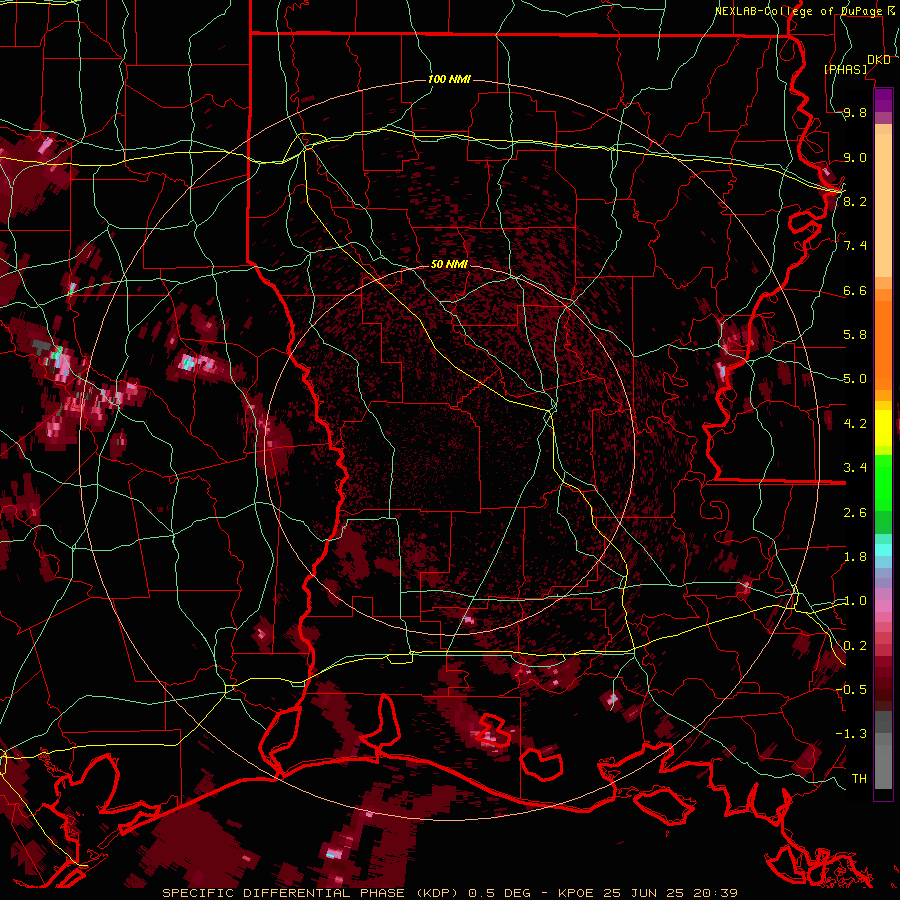Pick the bright green color bar segment

coord(883,482)
